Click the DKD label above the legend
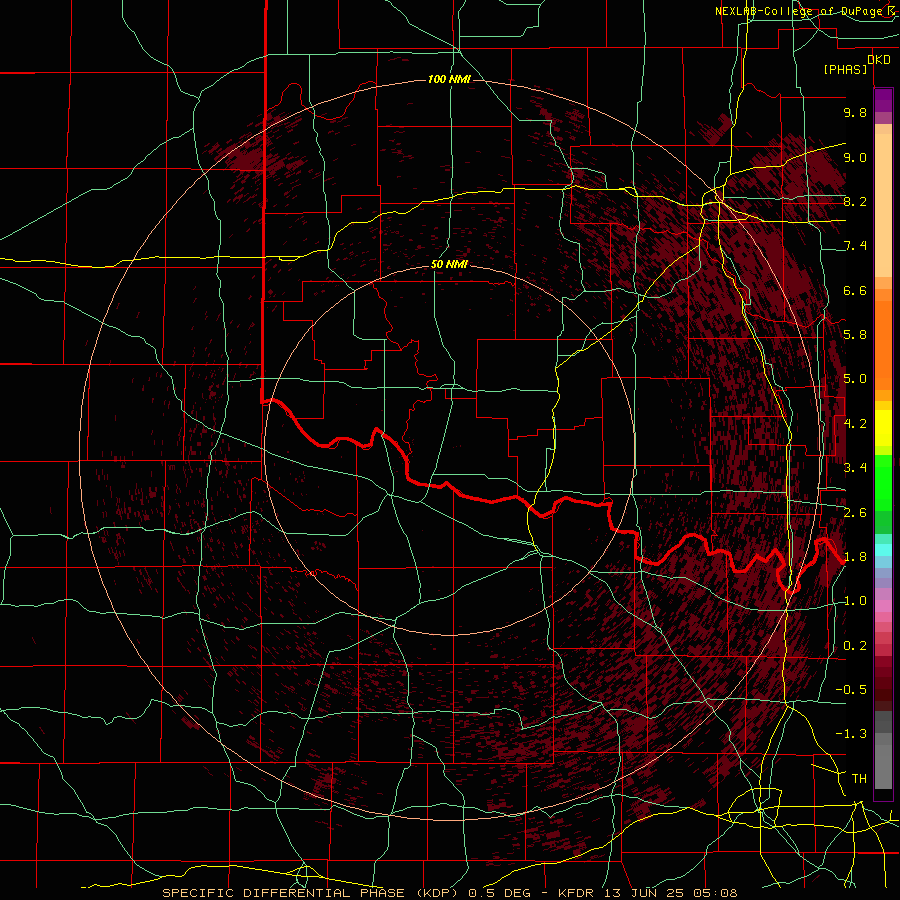 click(879, 59)
